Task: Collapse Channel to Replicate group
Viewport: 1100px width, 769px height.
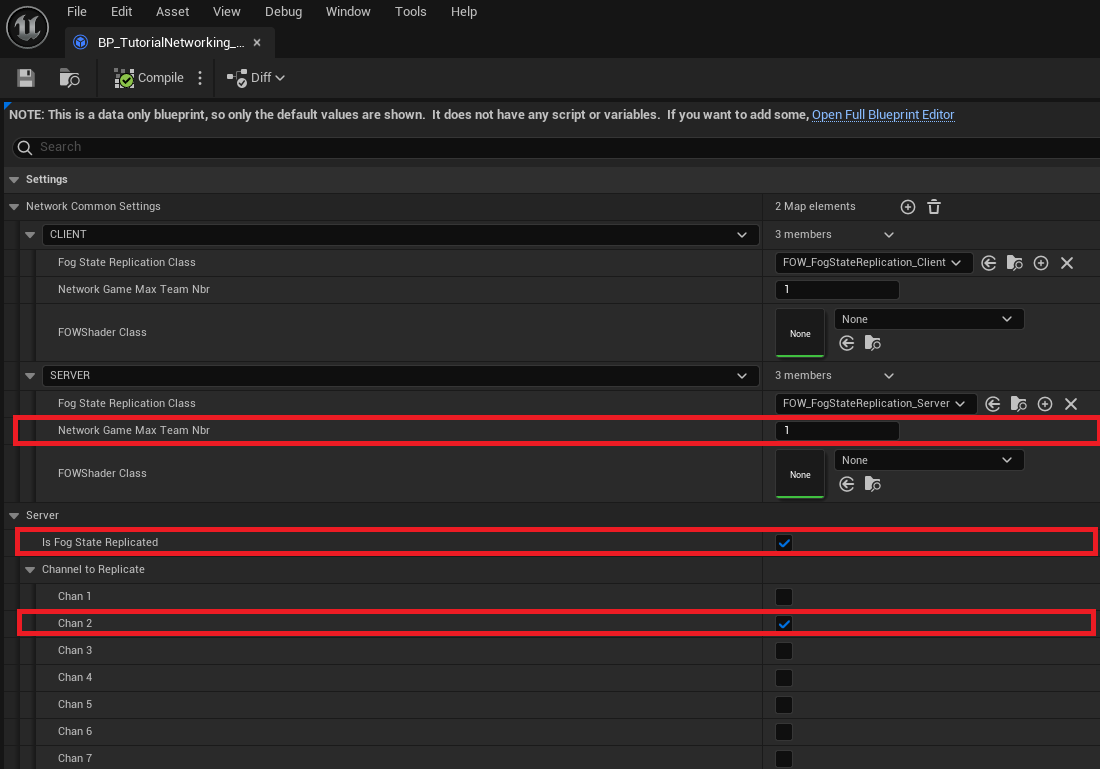Action: point(30,570)
